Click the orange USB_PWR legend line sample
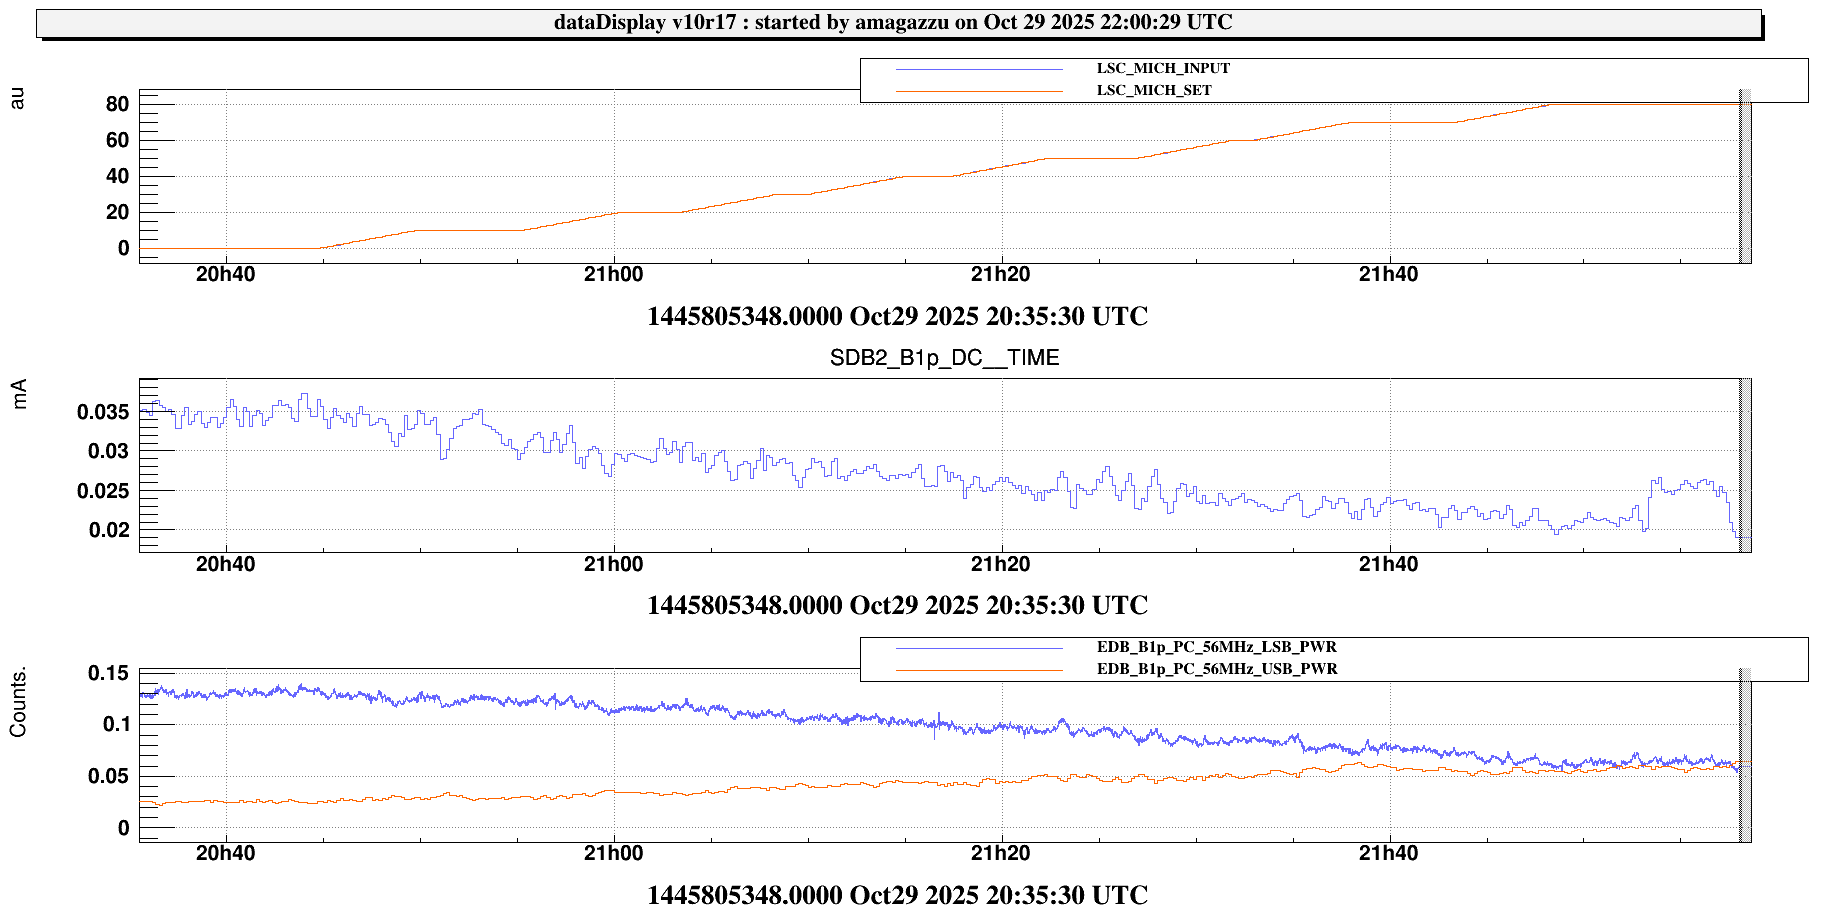 (978, 671)
